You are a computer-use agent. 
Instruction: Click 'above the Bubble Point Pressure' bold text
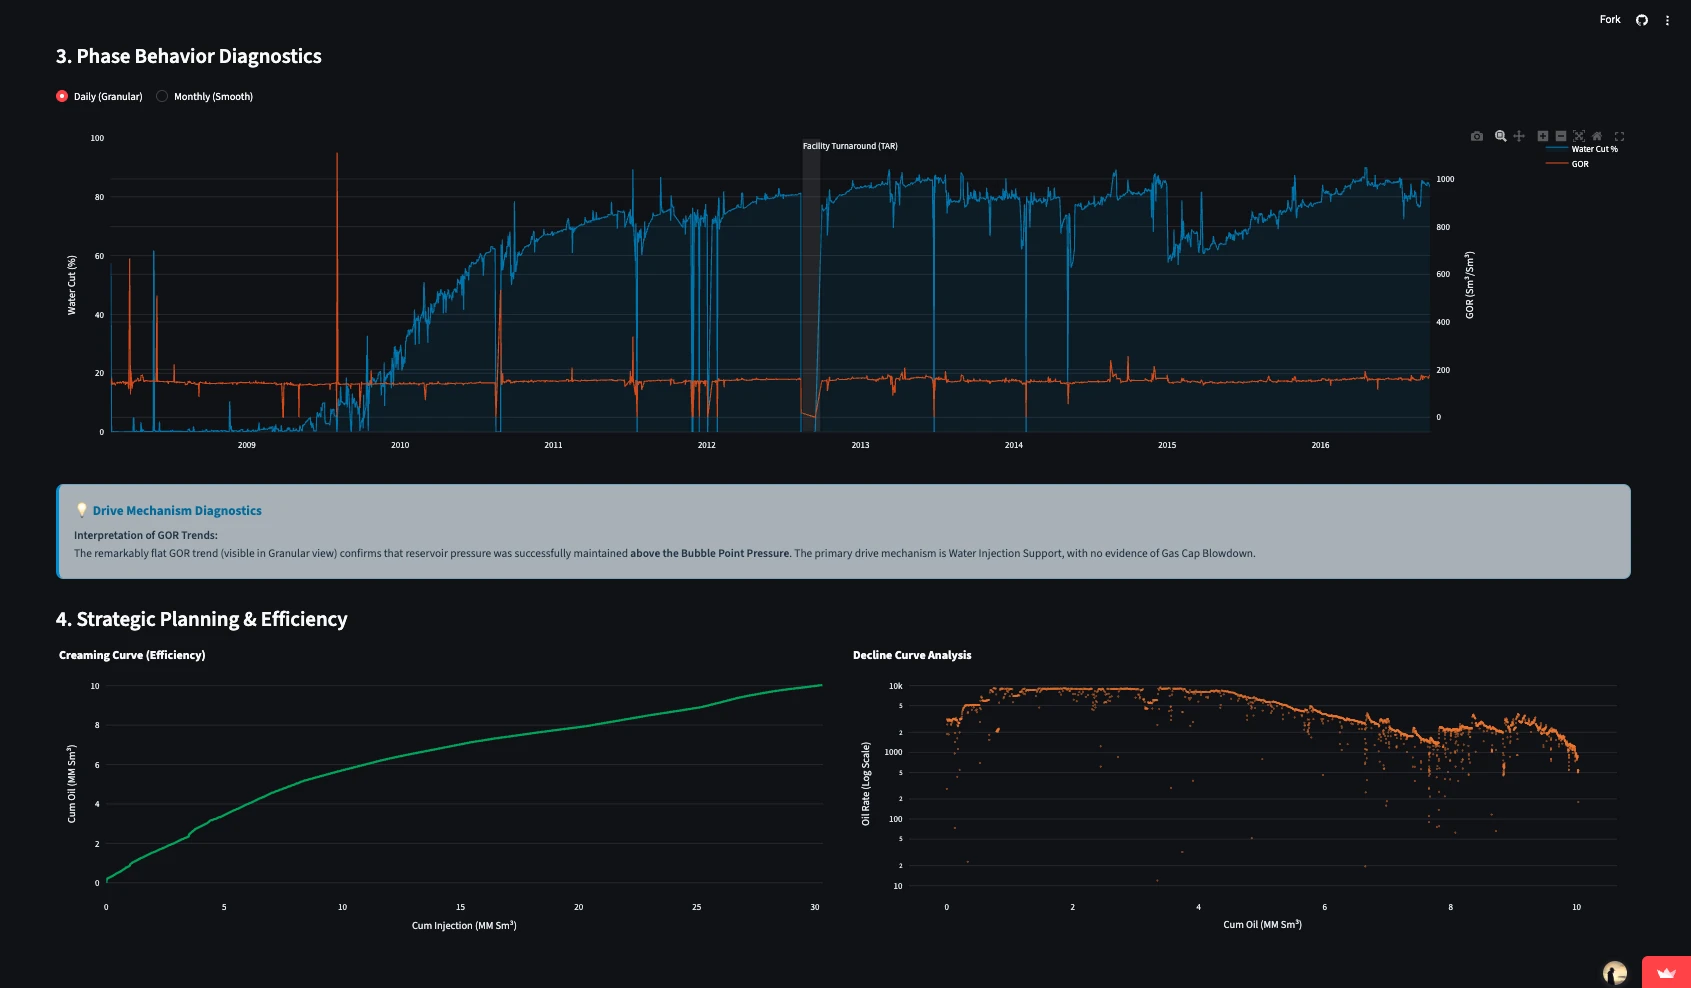(x=710, y=554)
